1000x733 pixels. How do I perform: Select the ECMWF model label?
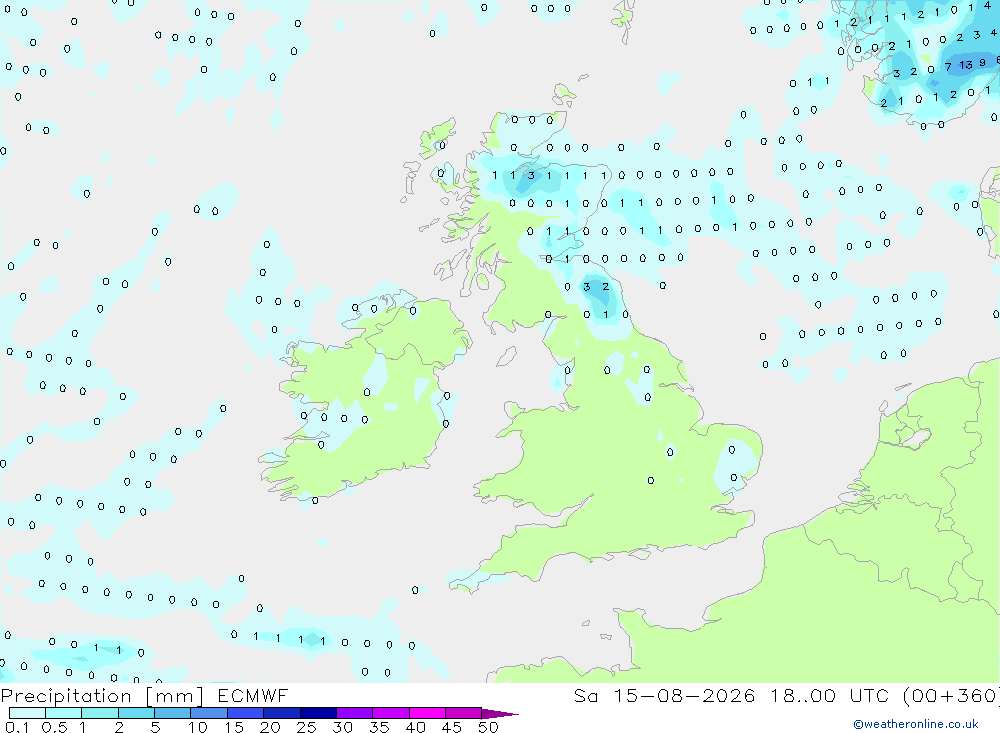click(x=253, y=696)
